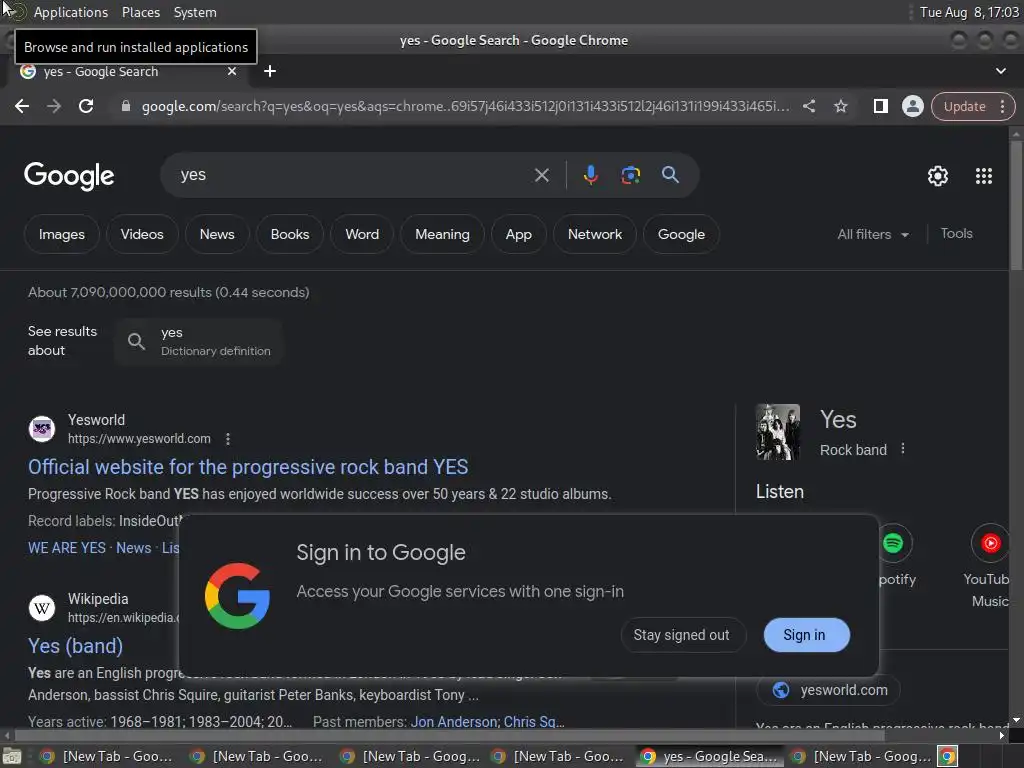Open more options beside Rock band
The image size is (1024, 768).
pyautogui.click(x=903, y=449)
